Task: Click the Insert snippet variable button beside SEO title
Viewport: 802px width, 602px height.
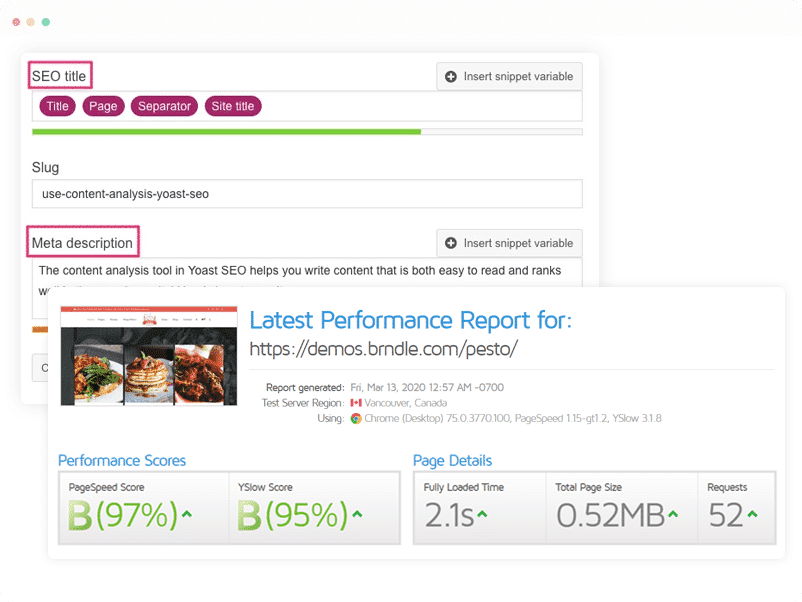Action: click(x=509, y=77)
